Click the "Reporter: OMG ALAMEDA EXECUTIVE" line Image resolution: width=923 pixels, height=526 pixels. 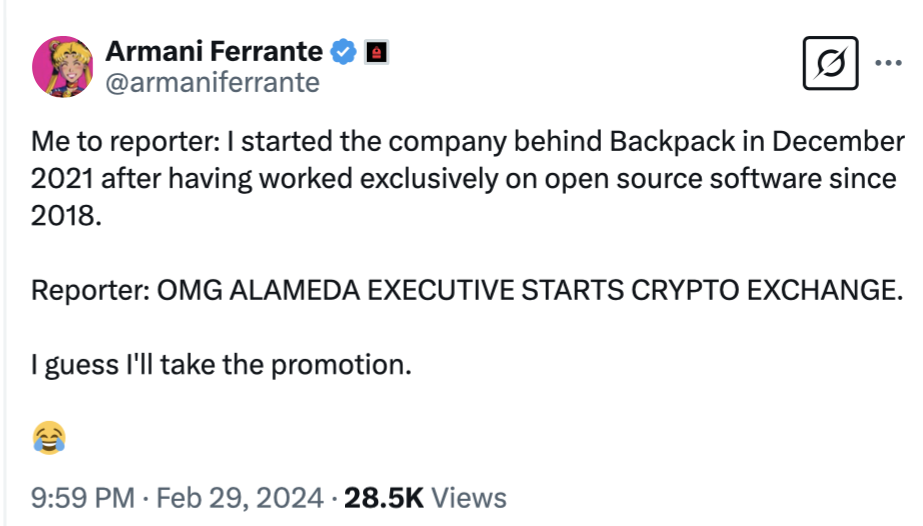point(300,290)
